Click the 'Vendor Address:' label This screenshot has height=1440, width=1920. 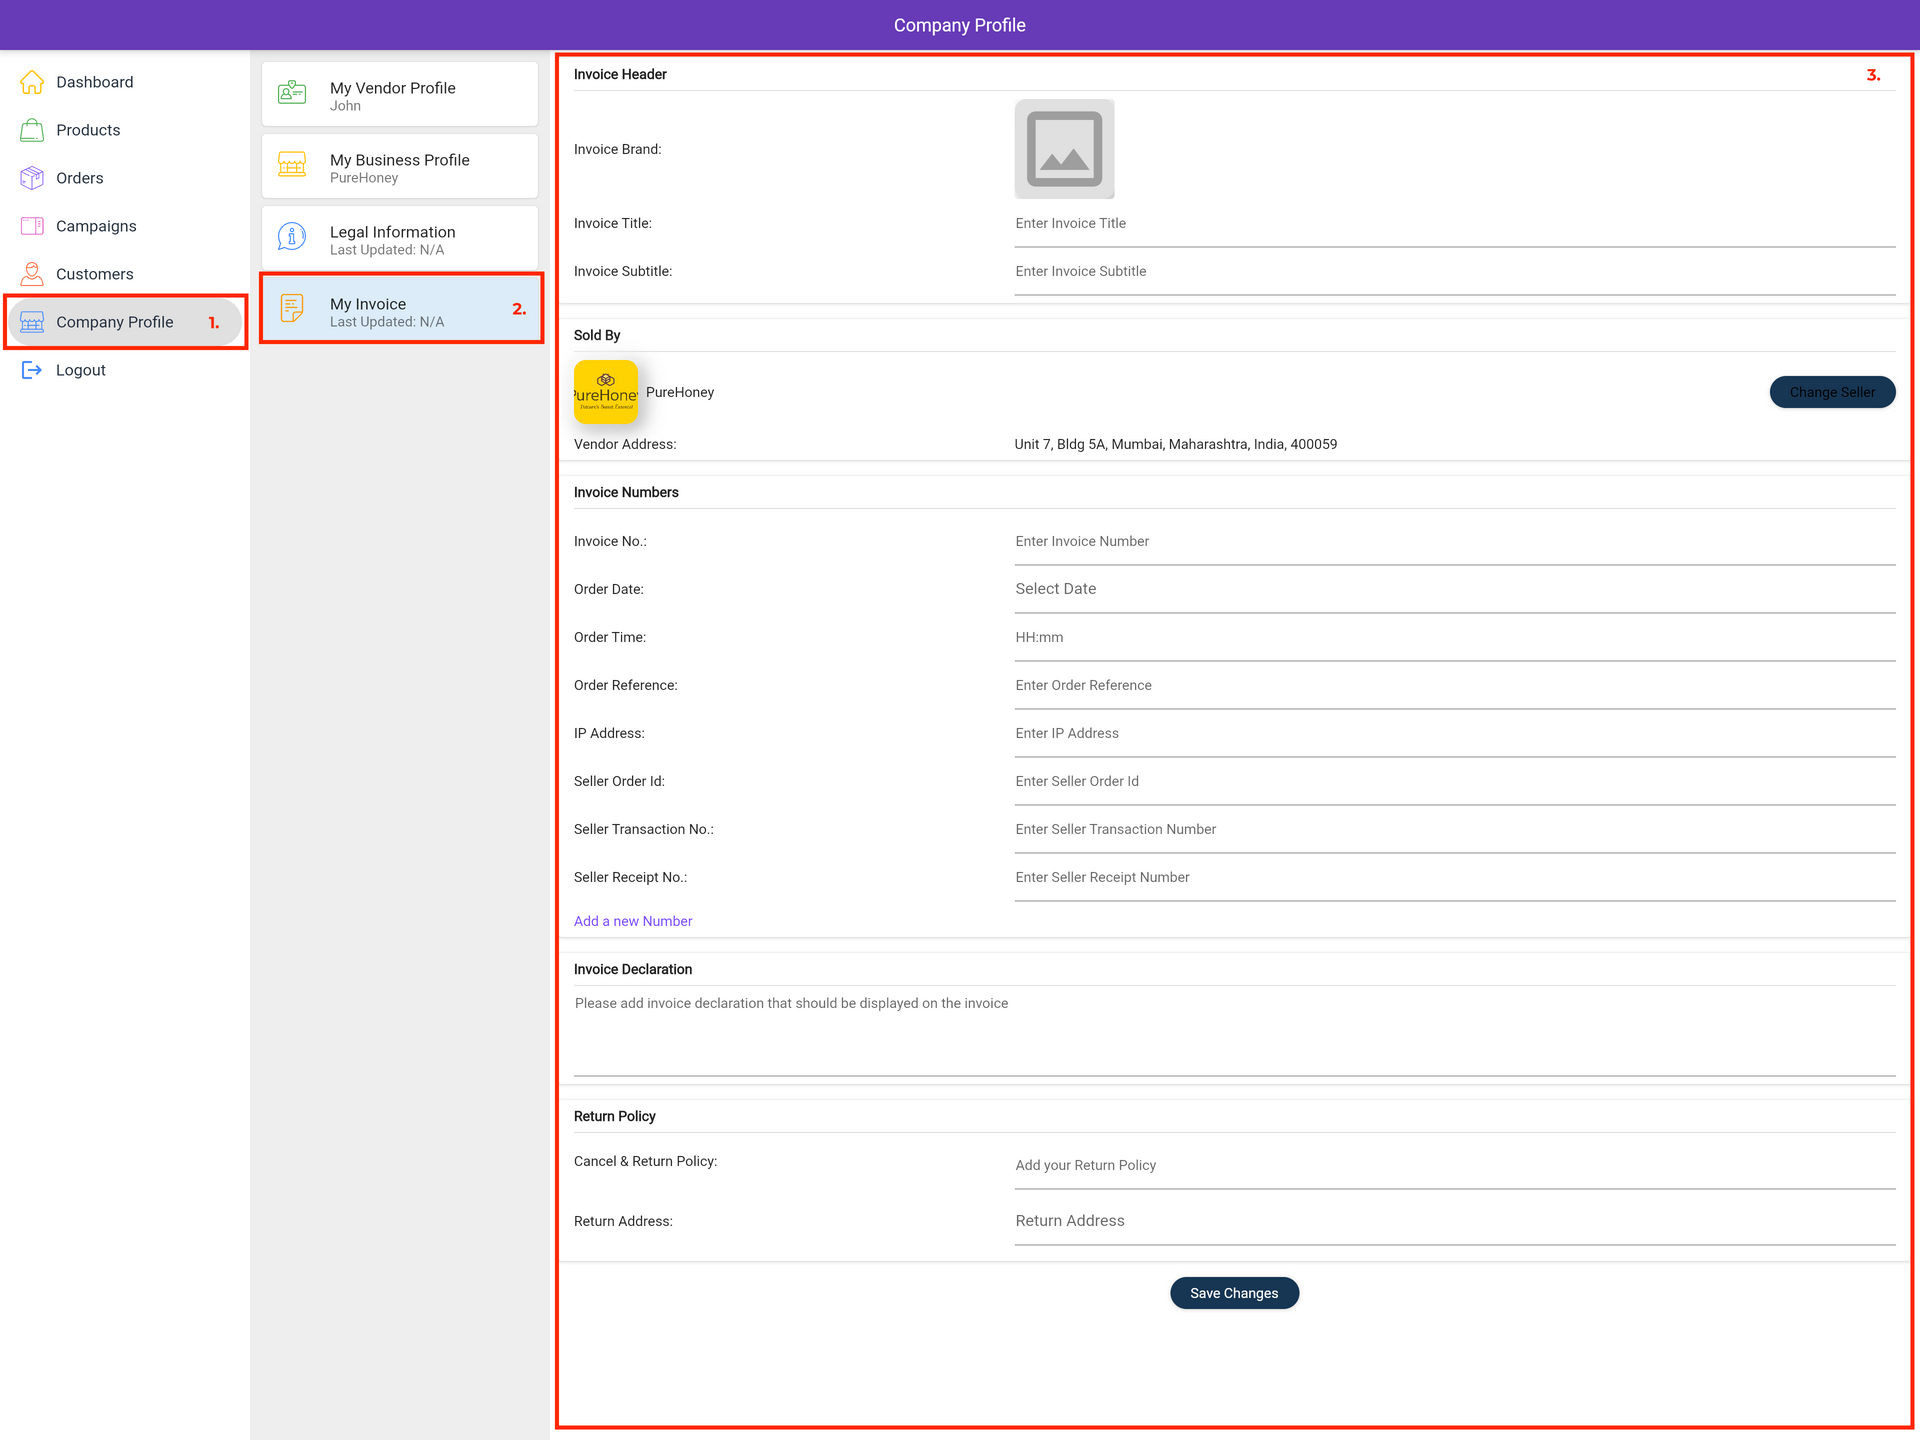(x=625, y=444)
